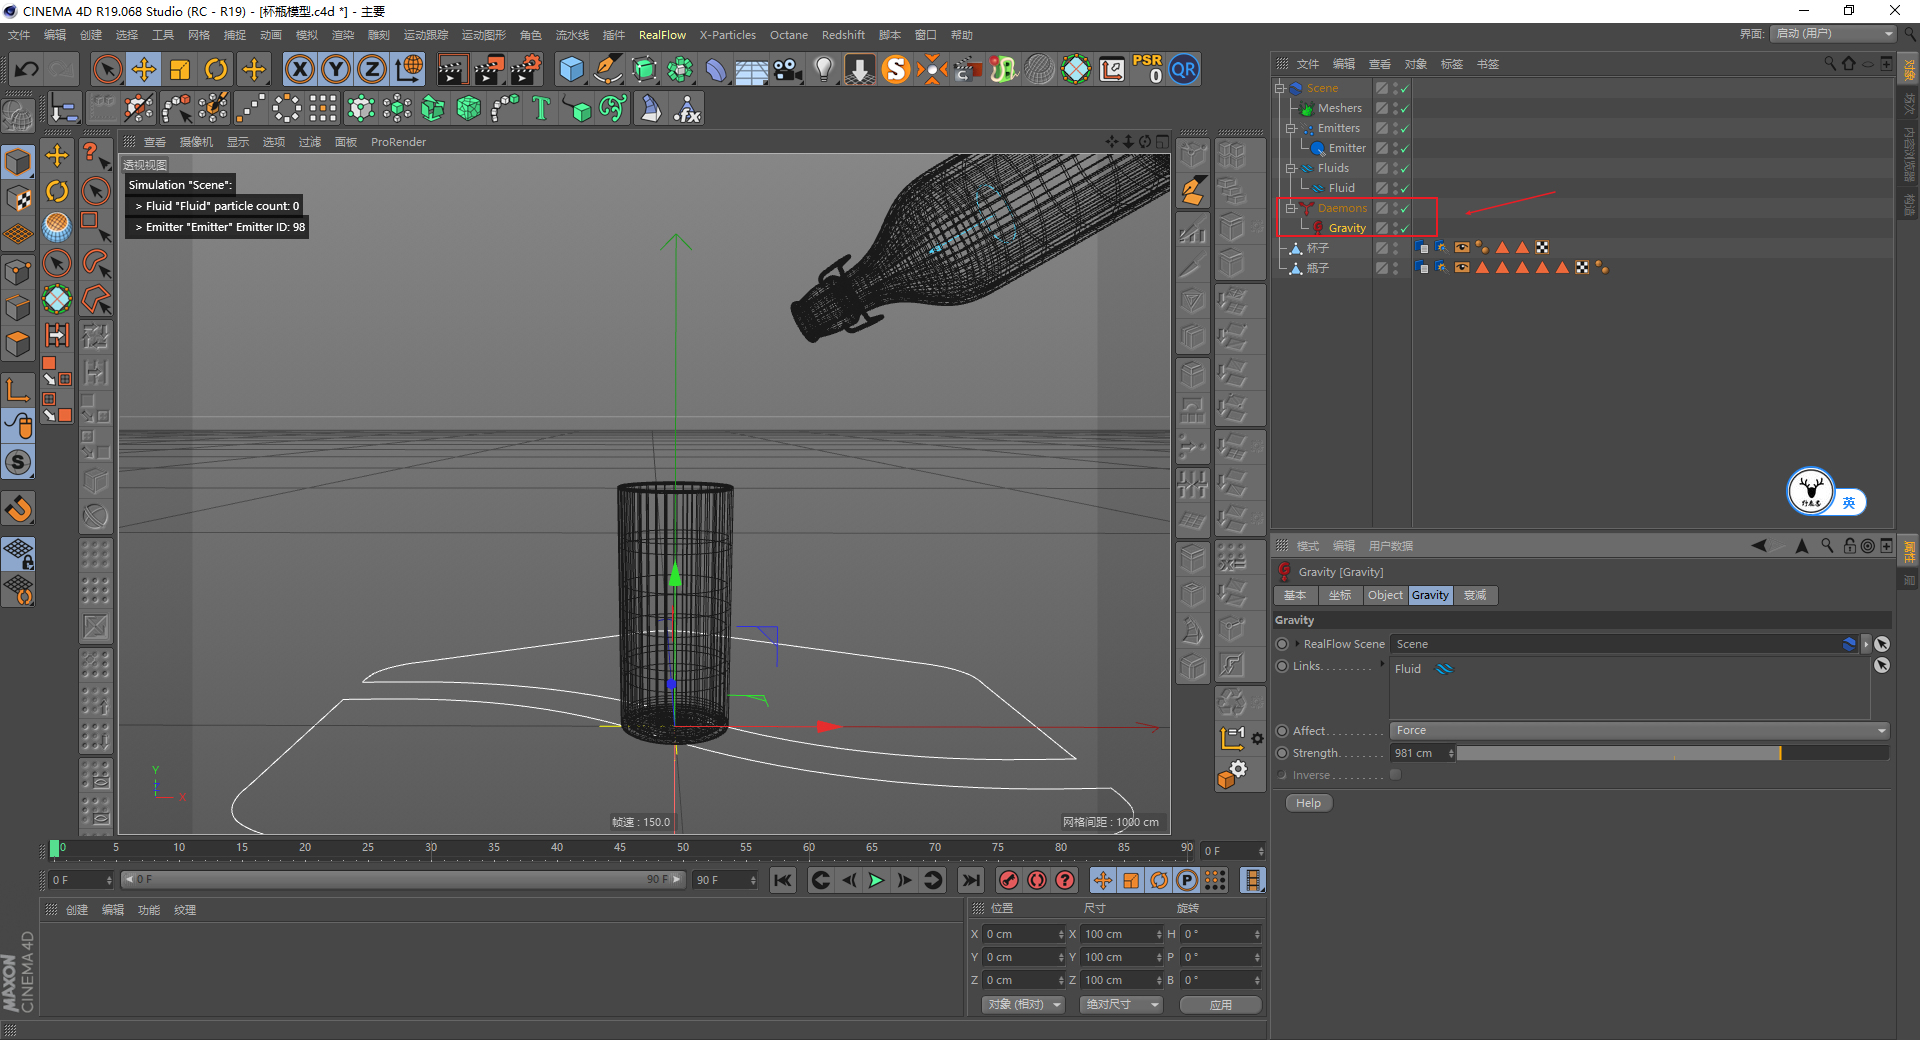
Task: Click the MoText T icon
Action: (541, 108)
